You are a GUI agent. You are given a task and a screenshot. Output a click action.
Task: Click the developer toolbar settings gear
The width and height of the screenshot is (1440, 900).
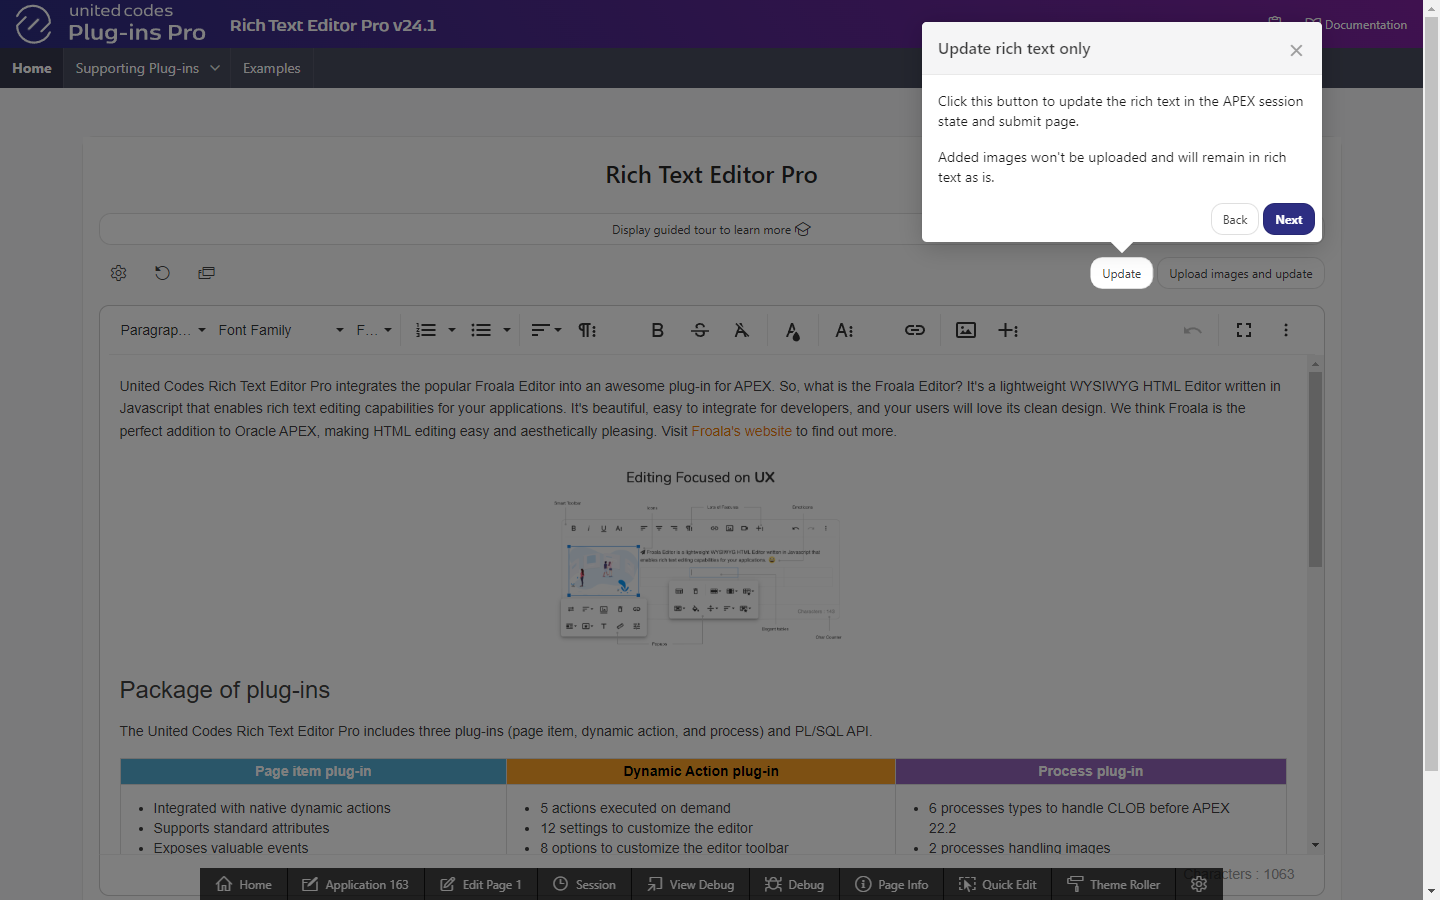1199,884
